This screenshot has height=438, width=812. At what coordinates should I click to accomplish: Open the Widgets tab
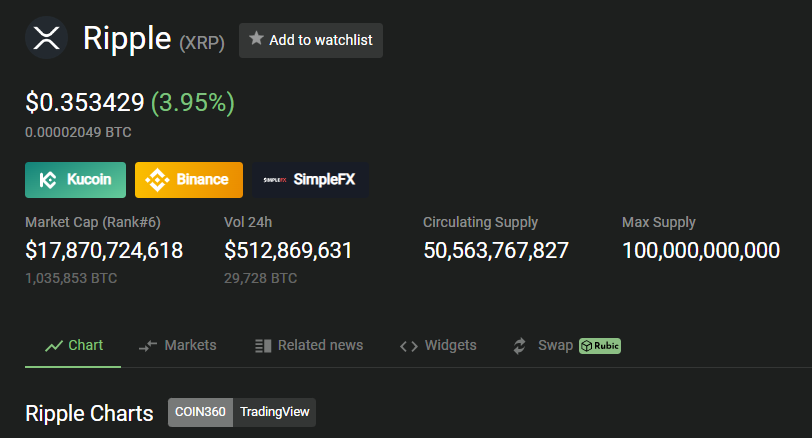coord(438,345)
